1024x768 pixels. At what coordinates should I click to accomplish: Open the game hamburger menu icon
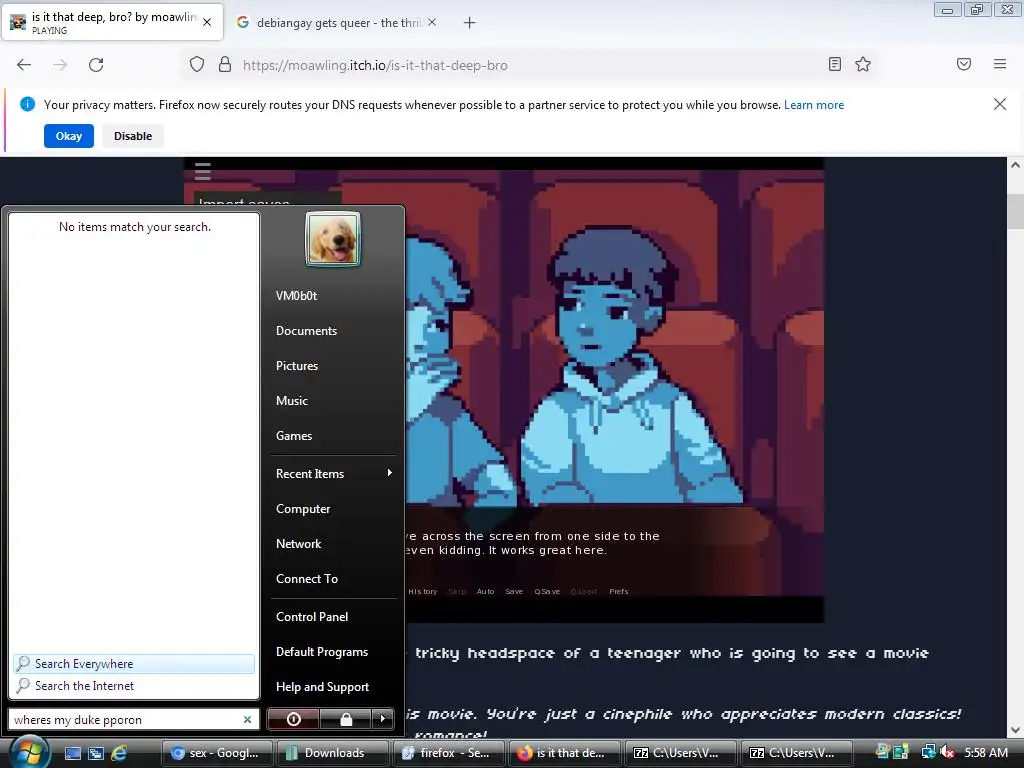tap(202, 171)
